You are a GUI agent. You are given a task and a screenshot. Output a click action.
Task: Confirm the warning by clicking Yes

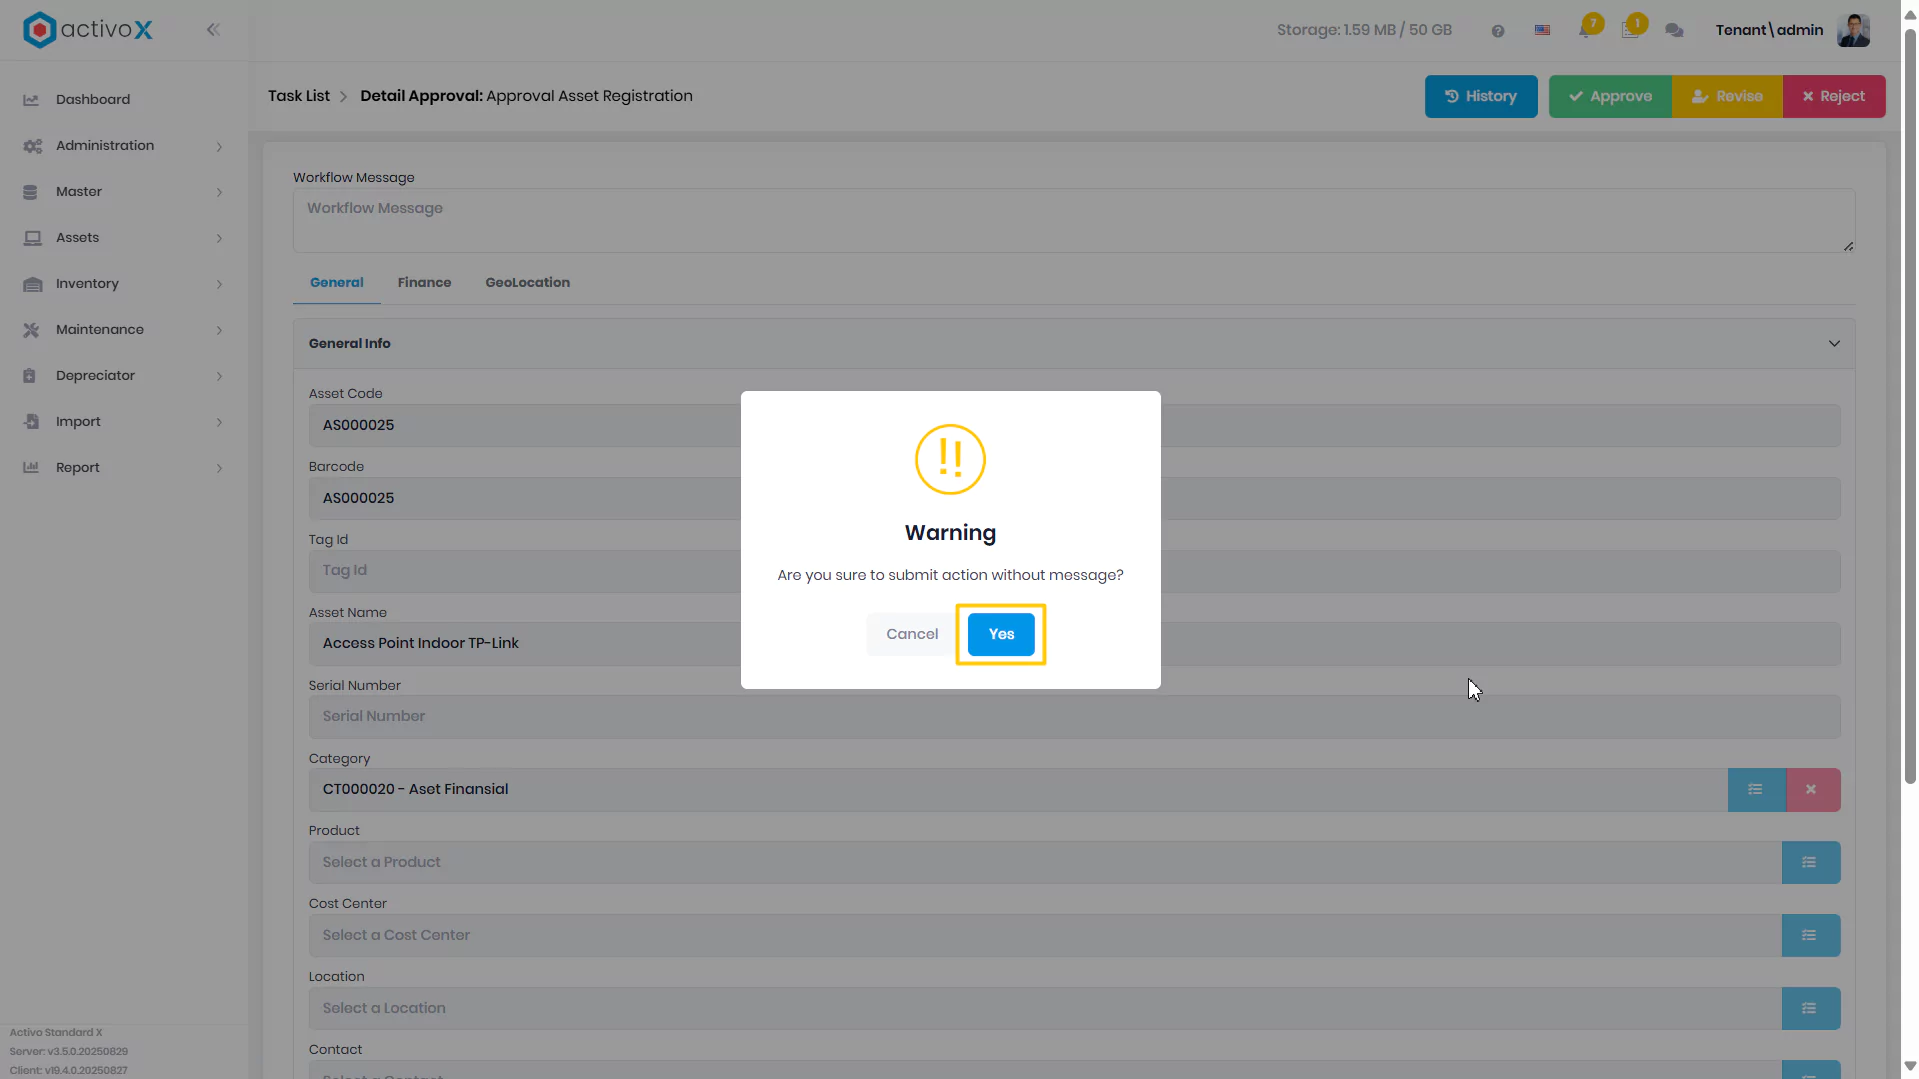[1001, 634]
